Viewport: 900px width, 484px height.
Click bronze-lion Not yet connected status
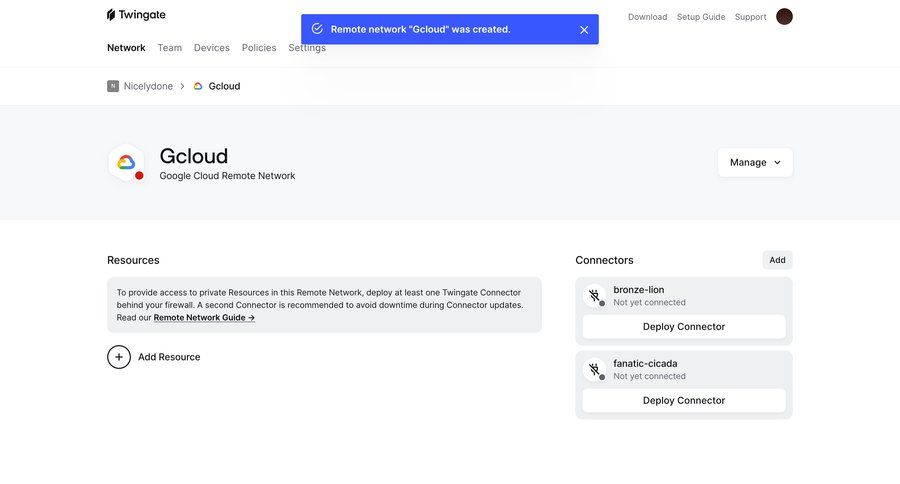649,303
